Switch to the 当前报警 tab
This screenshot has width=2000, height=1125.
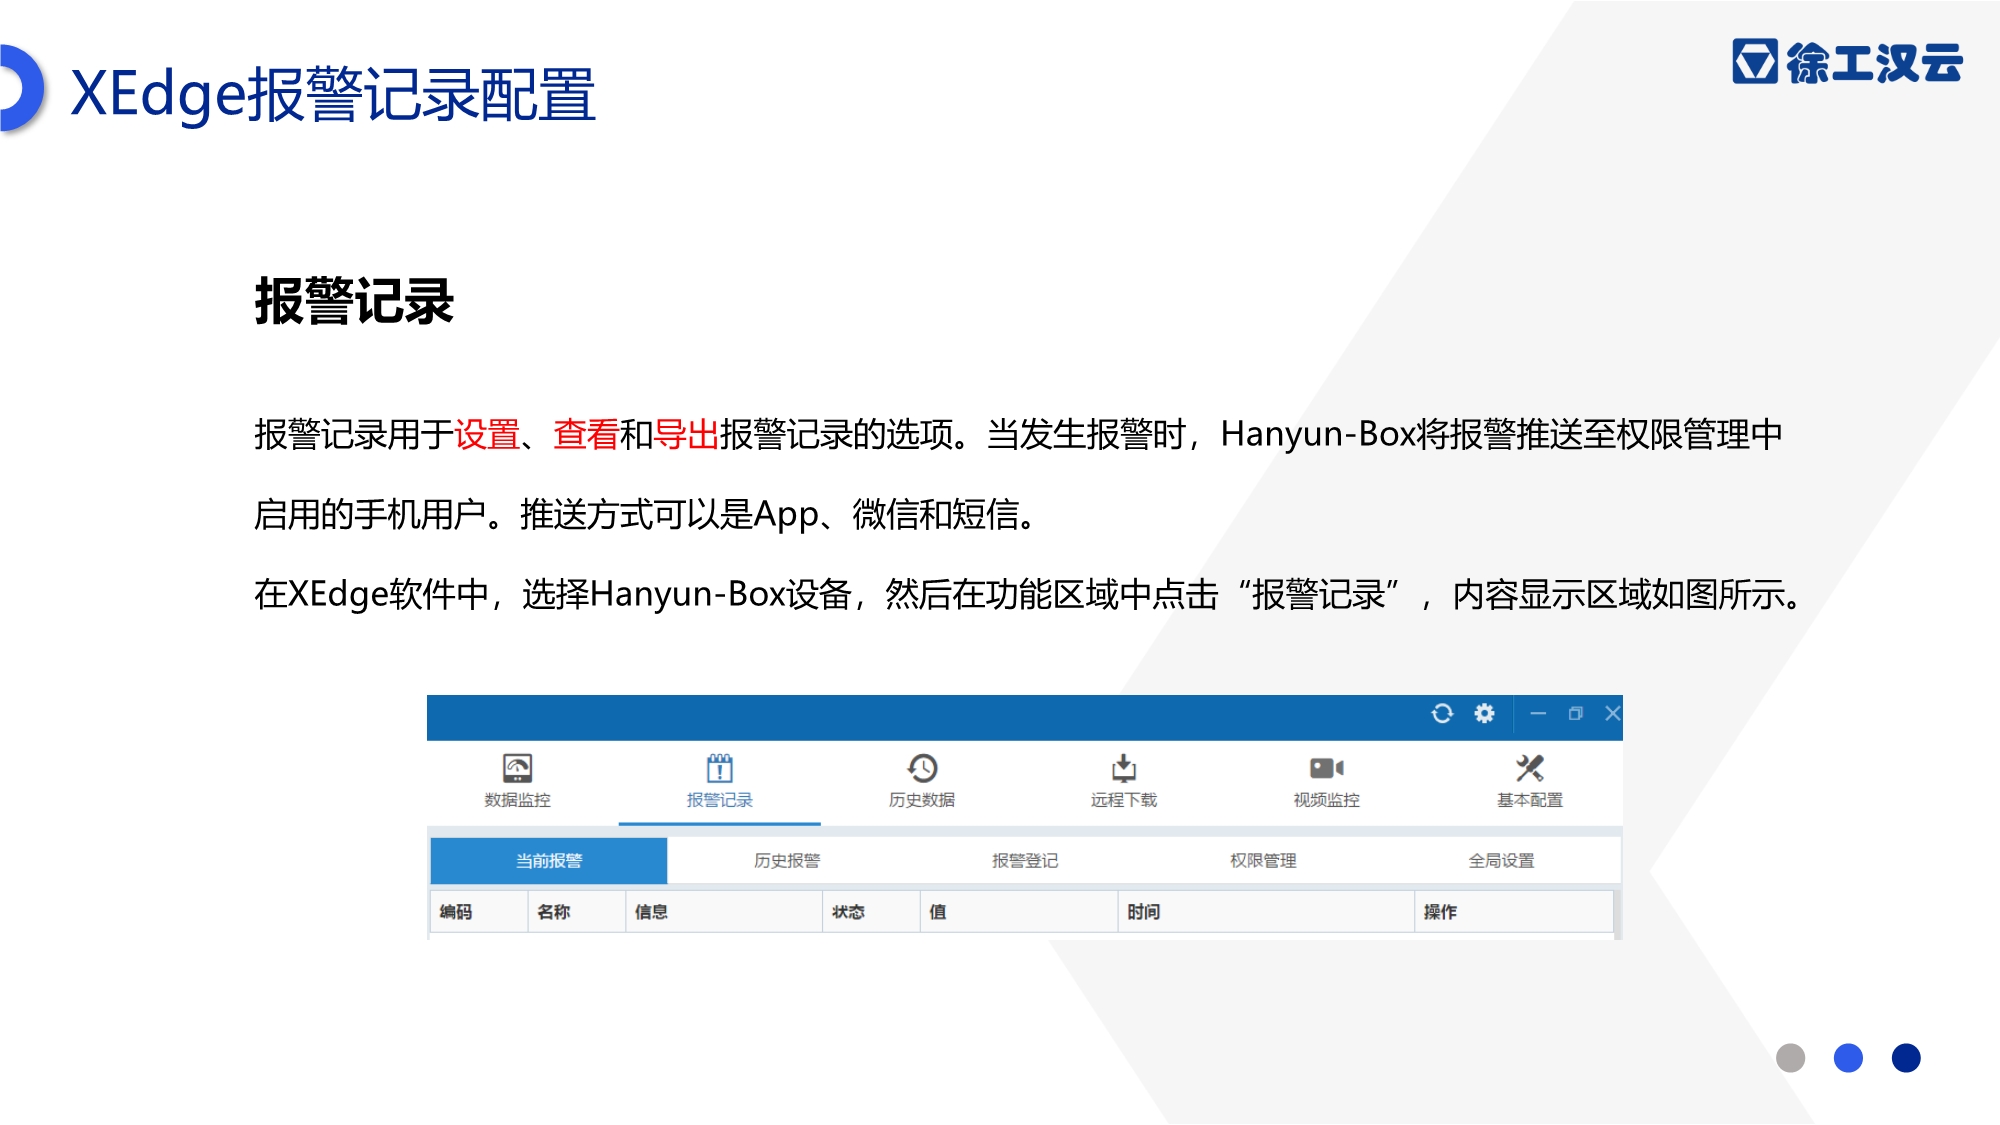click(549, 860)
